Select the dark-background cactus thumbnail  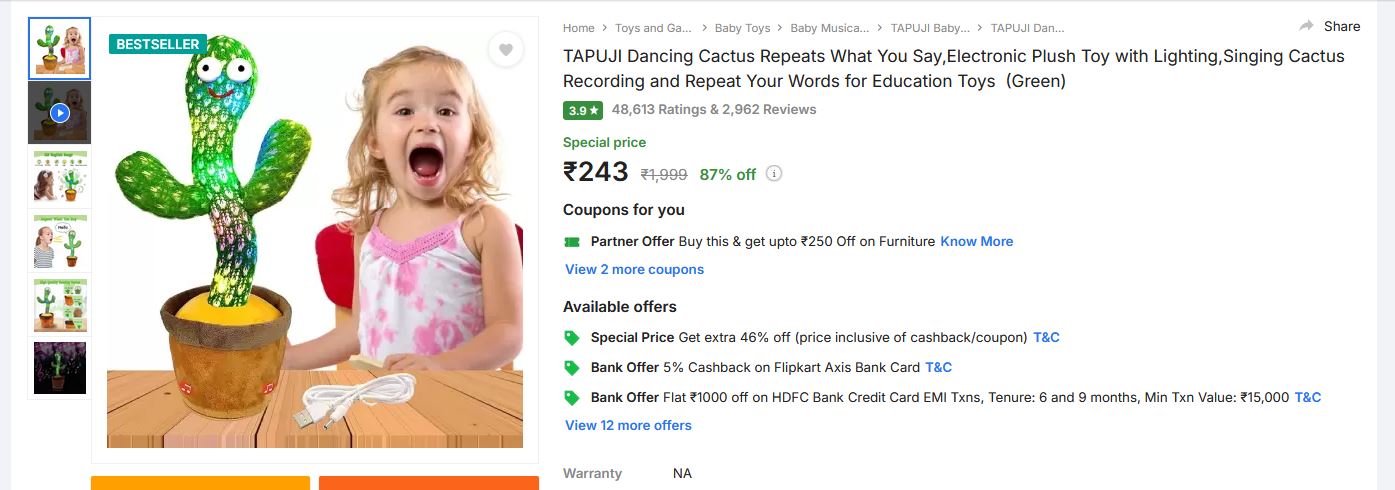pyautogui.click(x=59, y=368)
